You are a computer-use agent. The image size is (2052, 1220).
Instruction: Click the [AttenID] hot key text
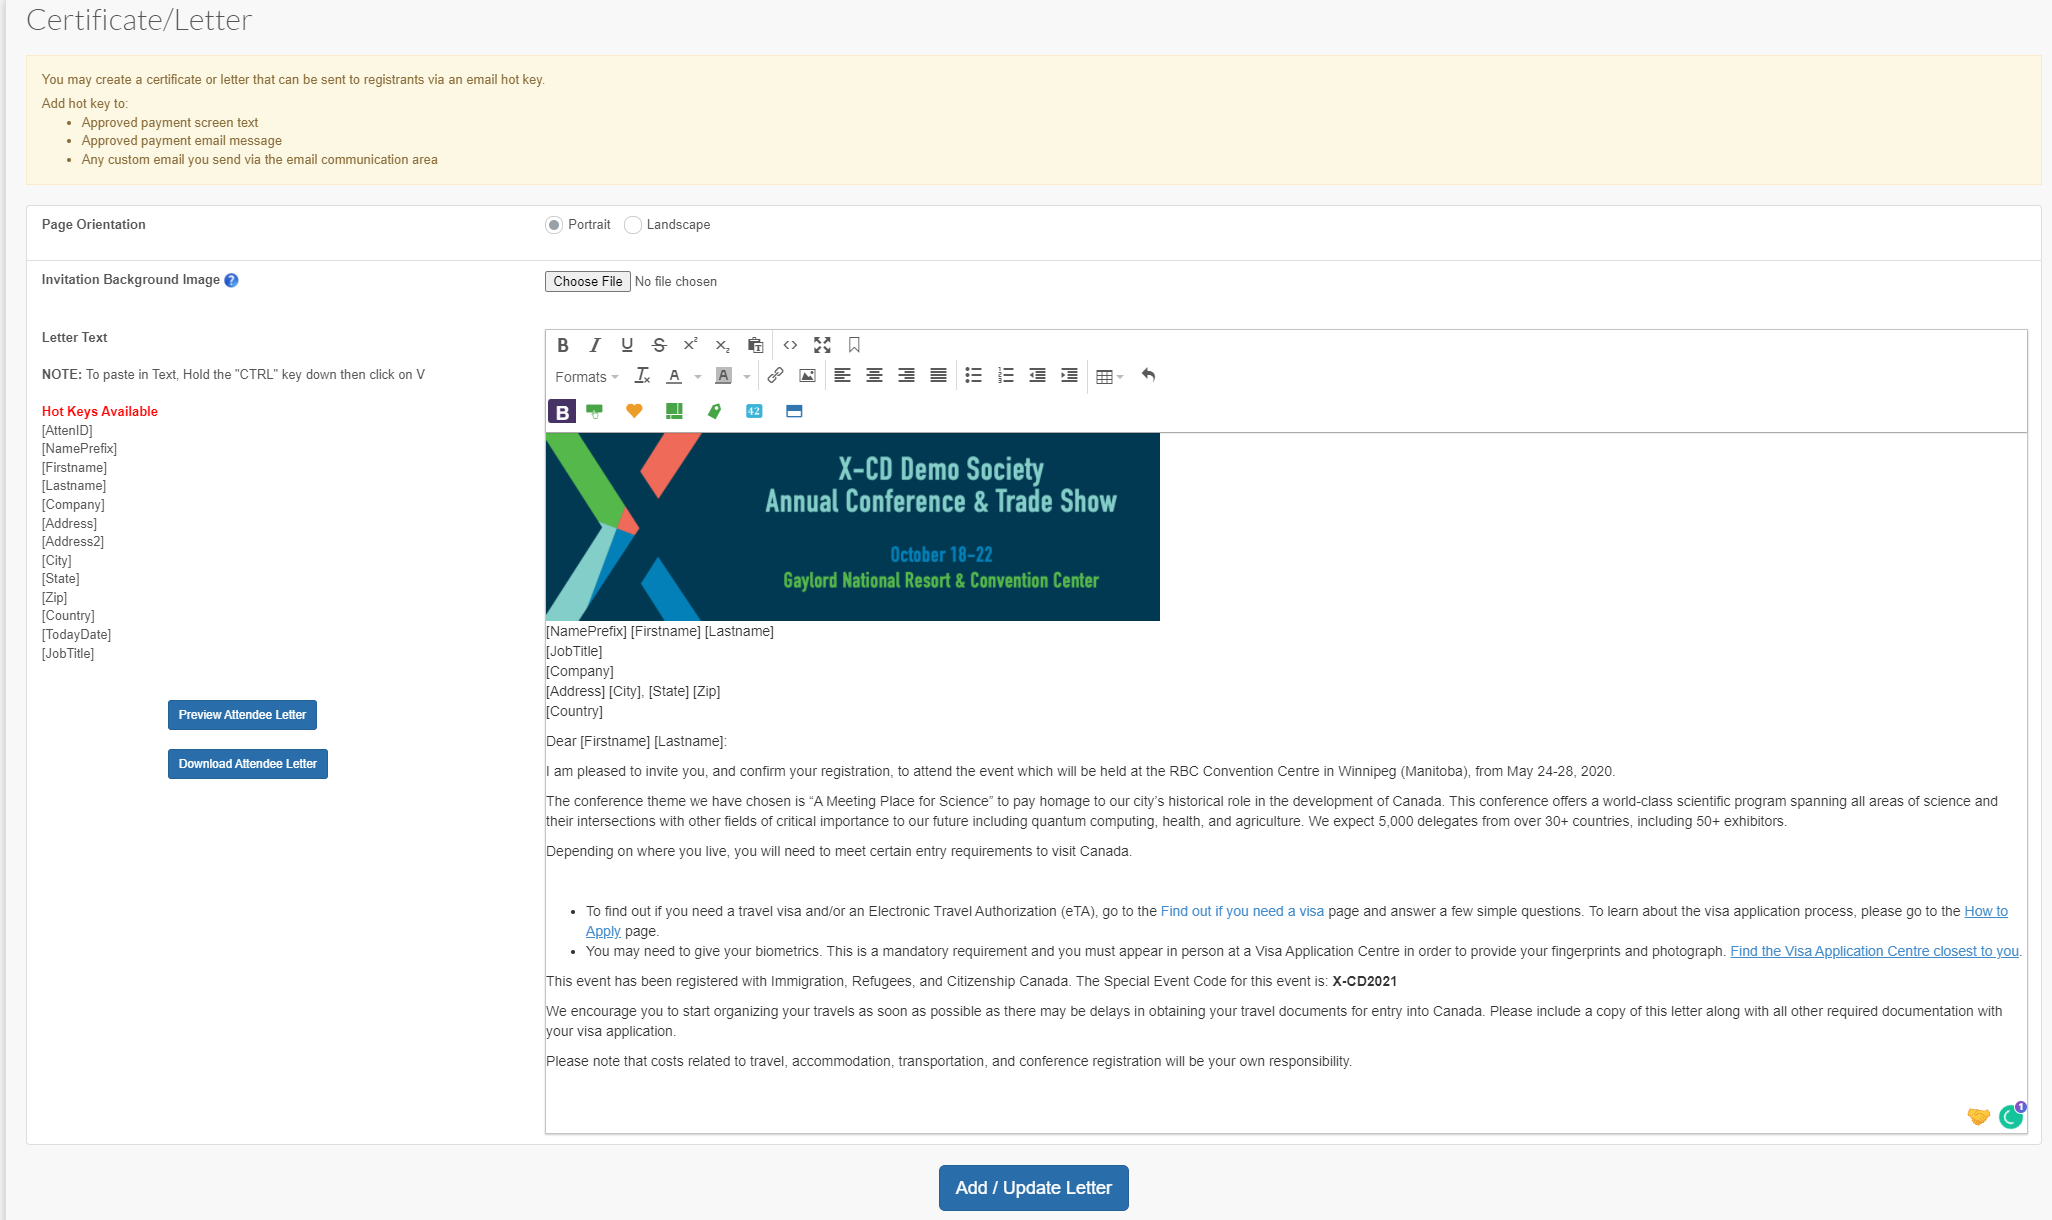tap(67, 430)
